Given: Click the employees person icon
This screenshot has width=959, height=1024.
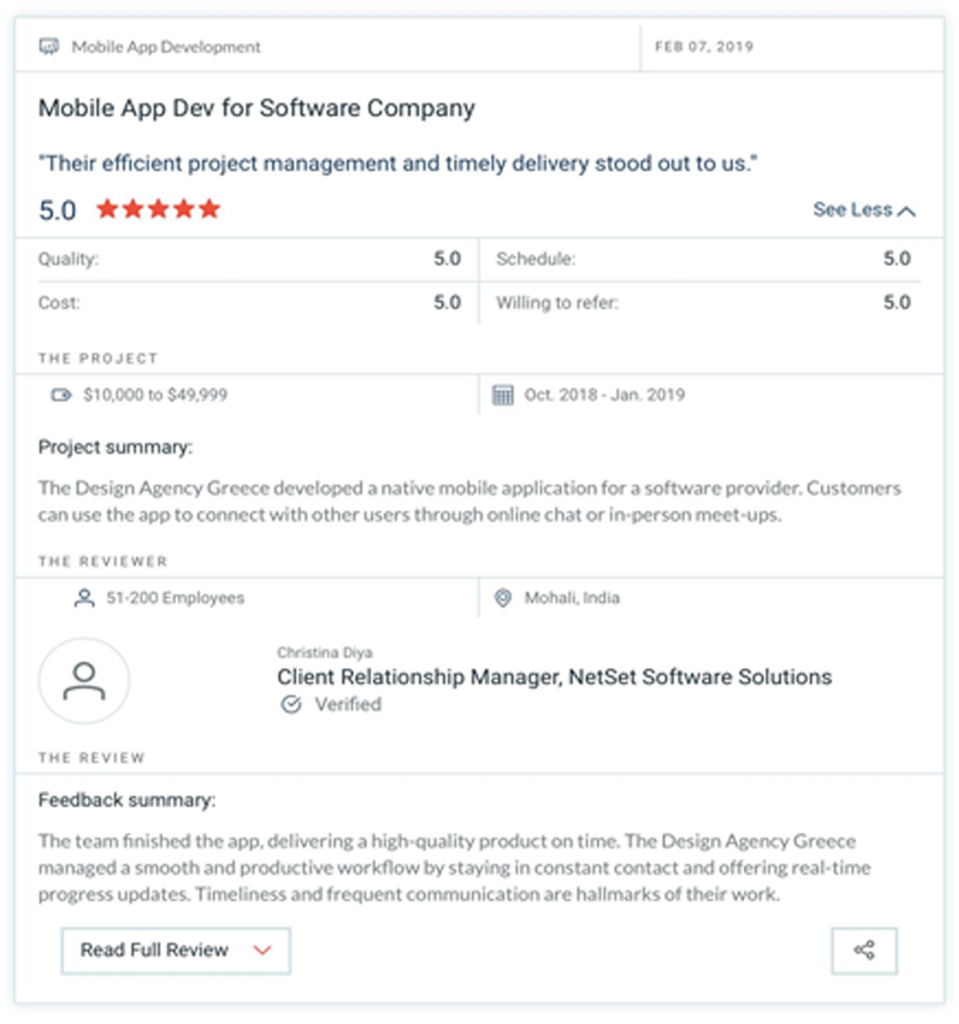Looking at the screenshot, I should (x=84, y=598).
